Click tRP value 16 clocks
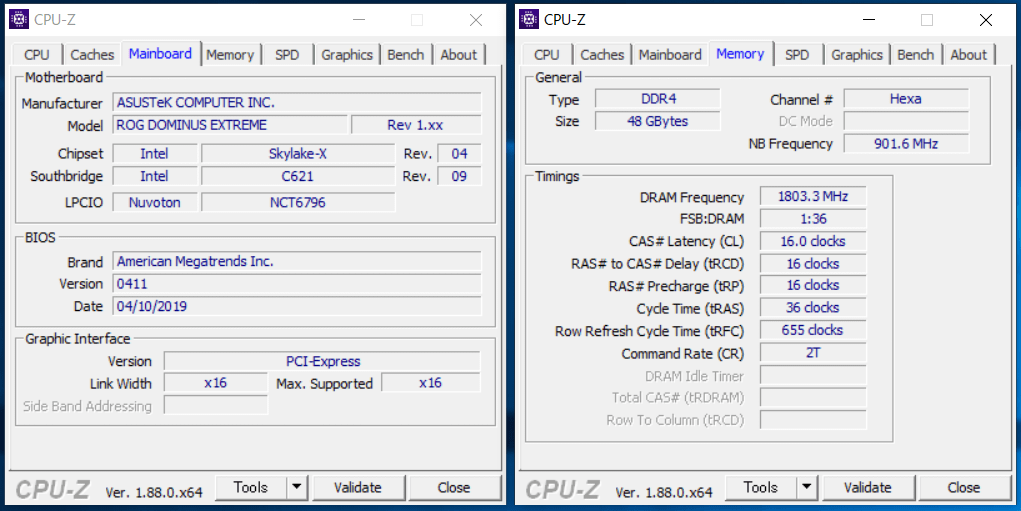Screen dimensions: 1021x511 click(813, 286)
